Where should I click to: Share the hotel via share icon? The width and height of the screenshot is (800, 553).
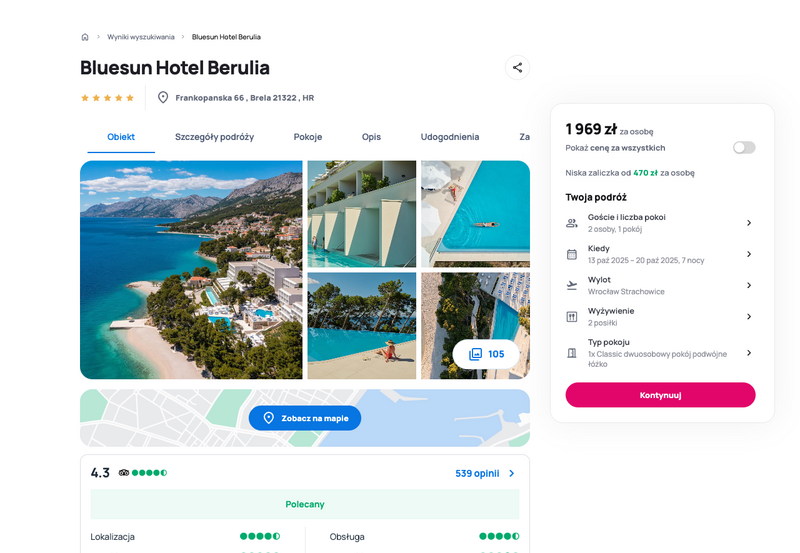tap(517, 67)
